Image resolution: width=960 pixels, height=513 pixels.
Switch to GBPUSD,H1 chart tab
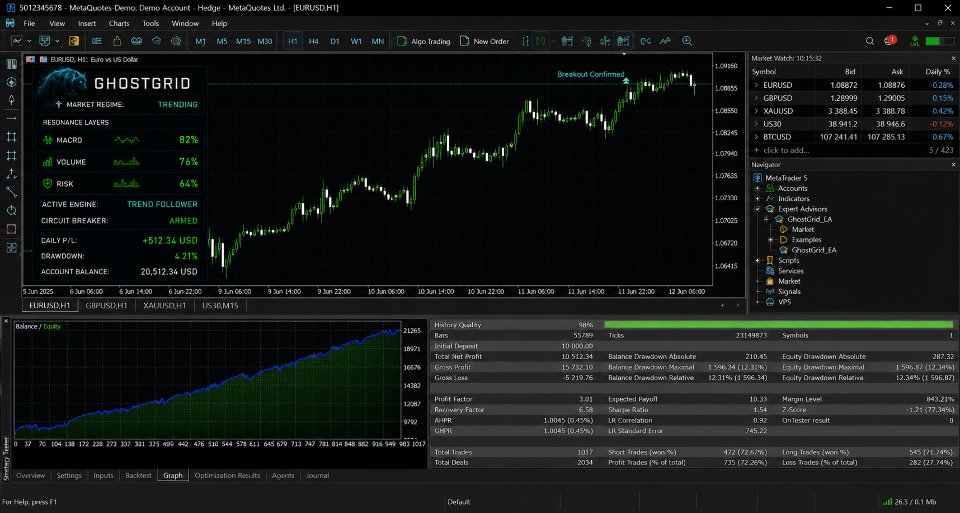click(x=106, y=305)
